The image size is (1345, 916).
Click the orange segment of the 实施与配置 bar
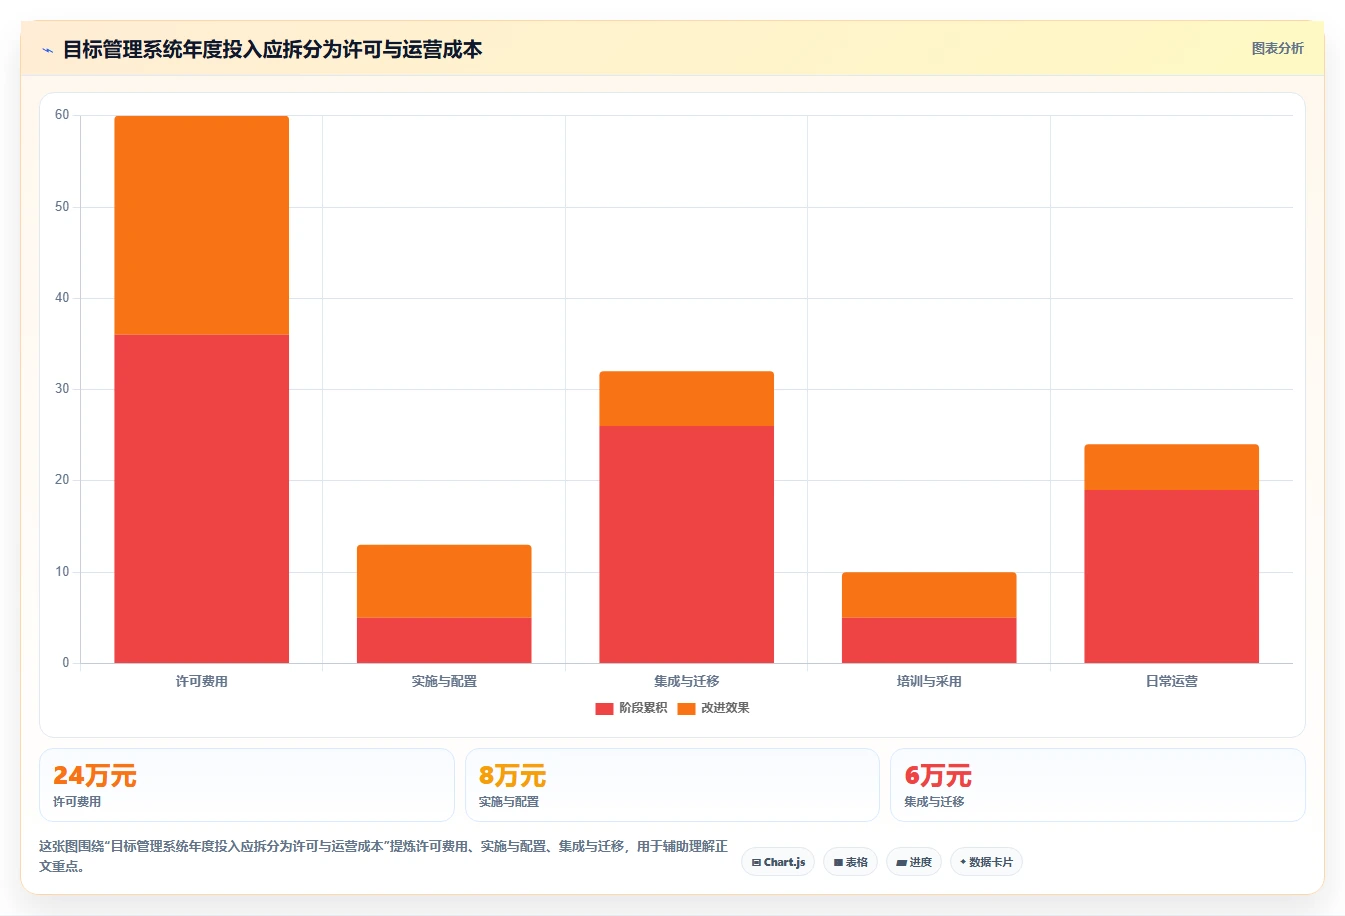click(444, 581)
